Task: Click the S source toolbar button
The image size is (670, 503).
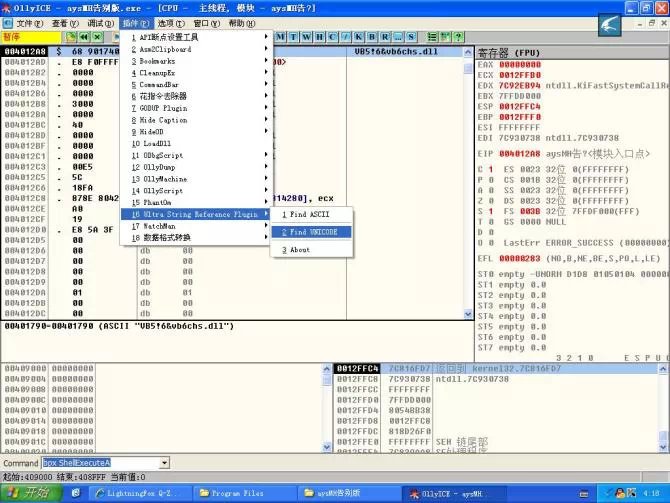Action: [411, 37]
